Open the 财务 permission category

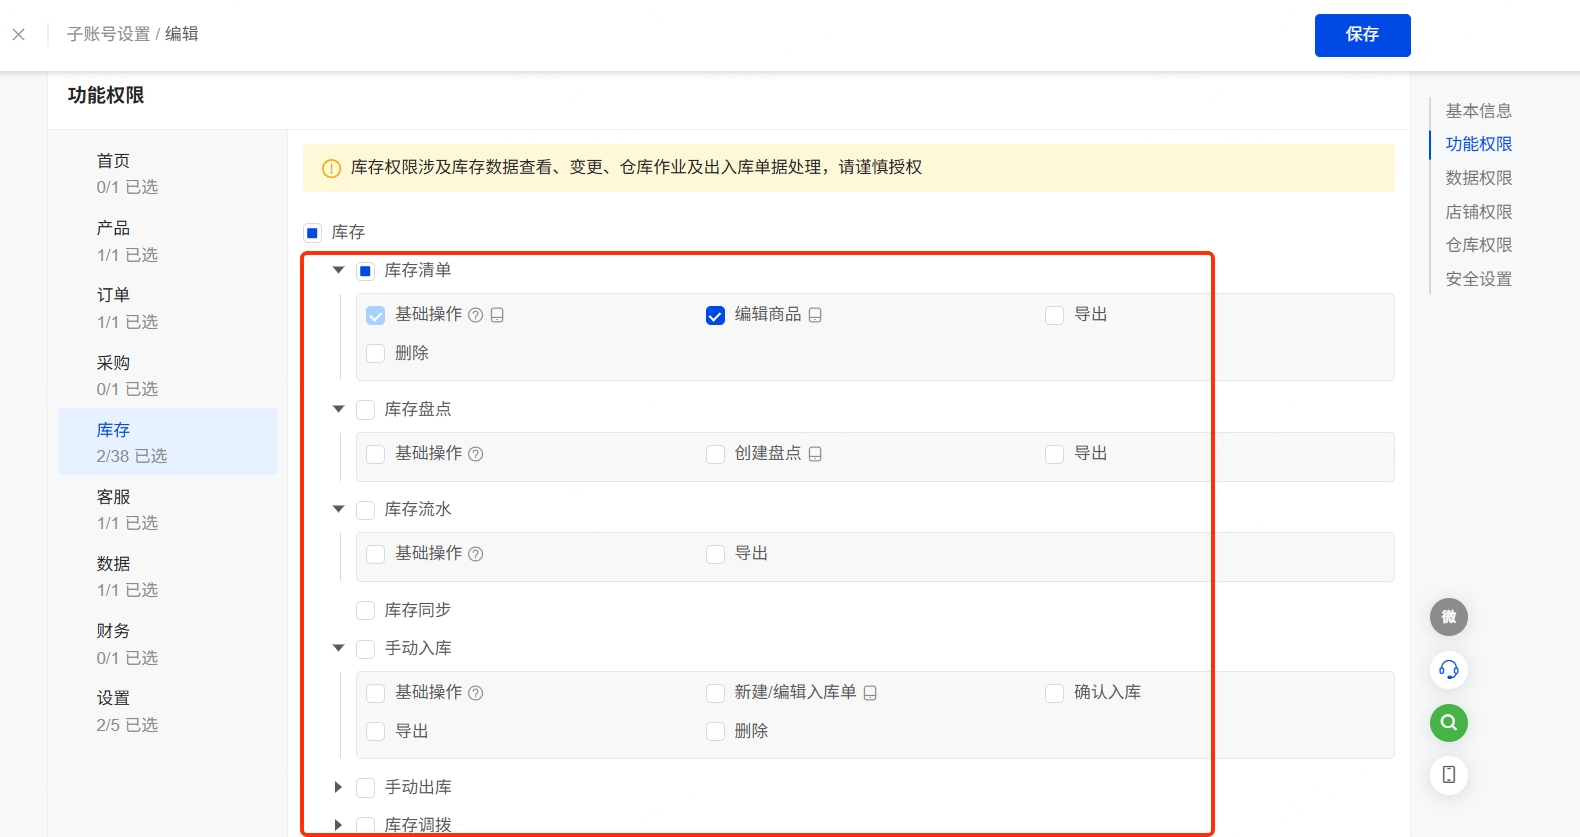click(x=168, y=644)
